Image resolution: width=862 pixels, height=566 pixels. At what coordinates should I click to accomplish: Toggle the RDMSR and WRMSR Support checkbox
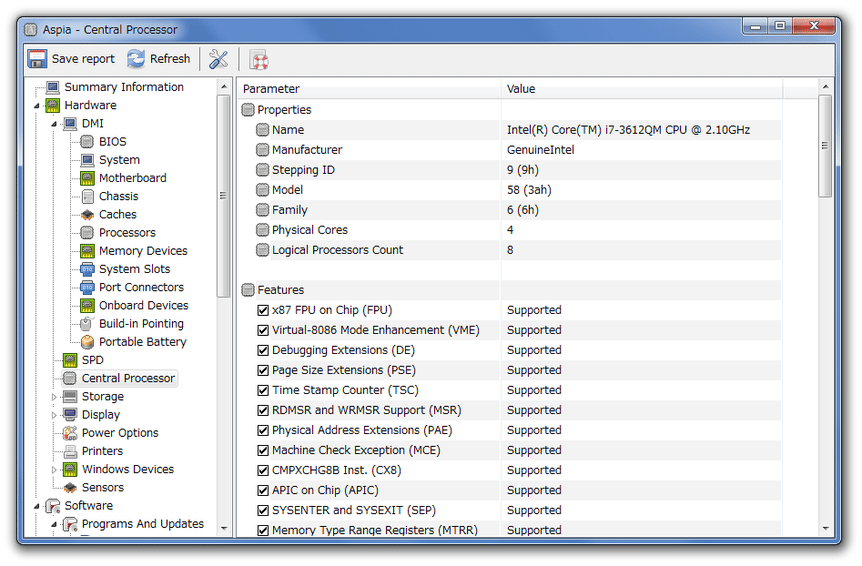coord(263,410)
